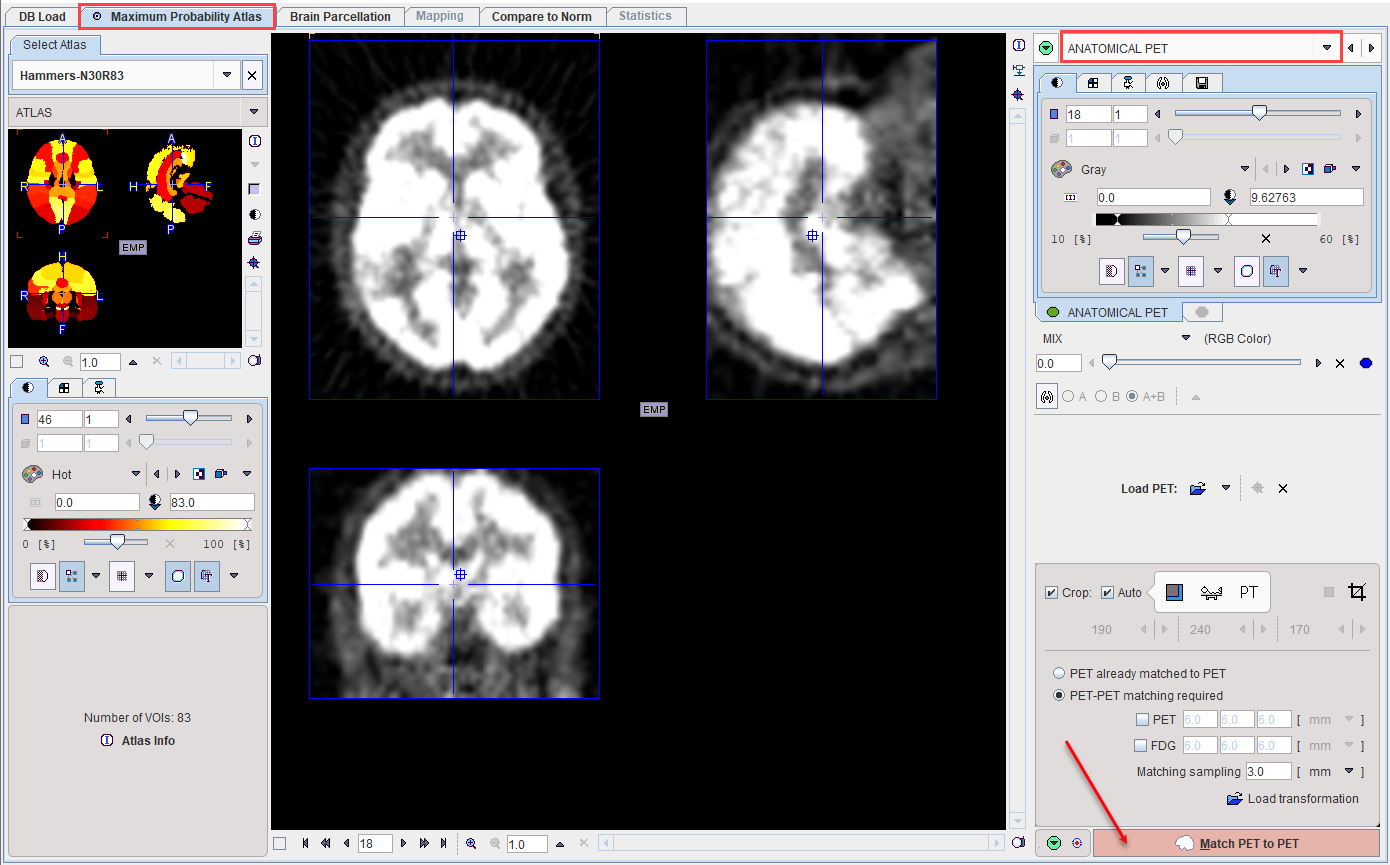1390x865 pixels.
Task: Adjust ANATOMICAL PET slice slider
Action: 1258,114
